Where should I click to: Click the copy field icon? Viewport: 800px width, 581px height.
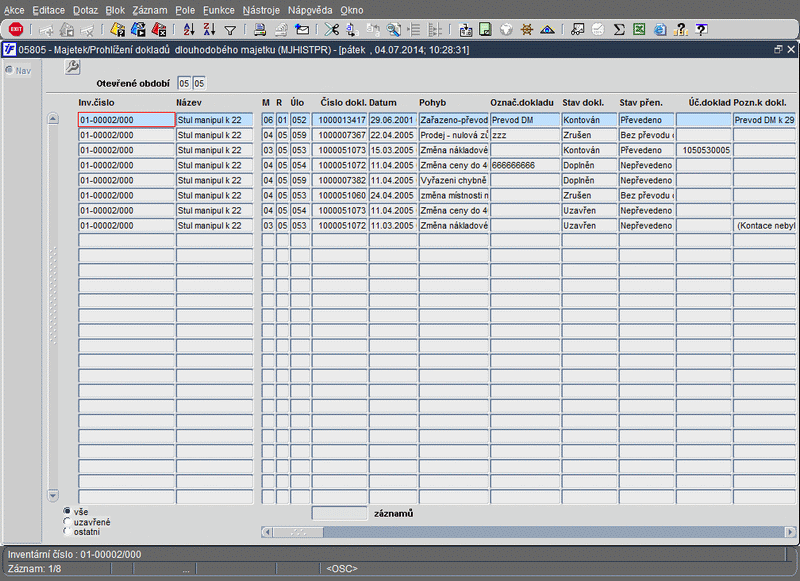pos(352,30)
